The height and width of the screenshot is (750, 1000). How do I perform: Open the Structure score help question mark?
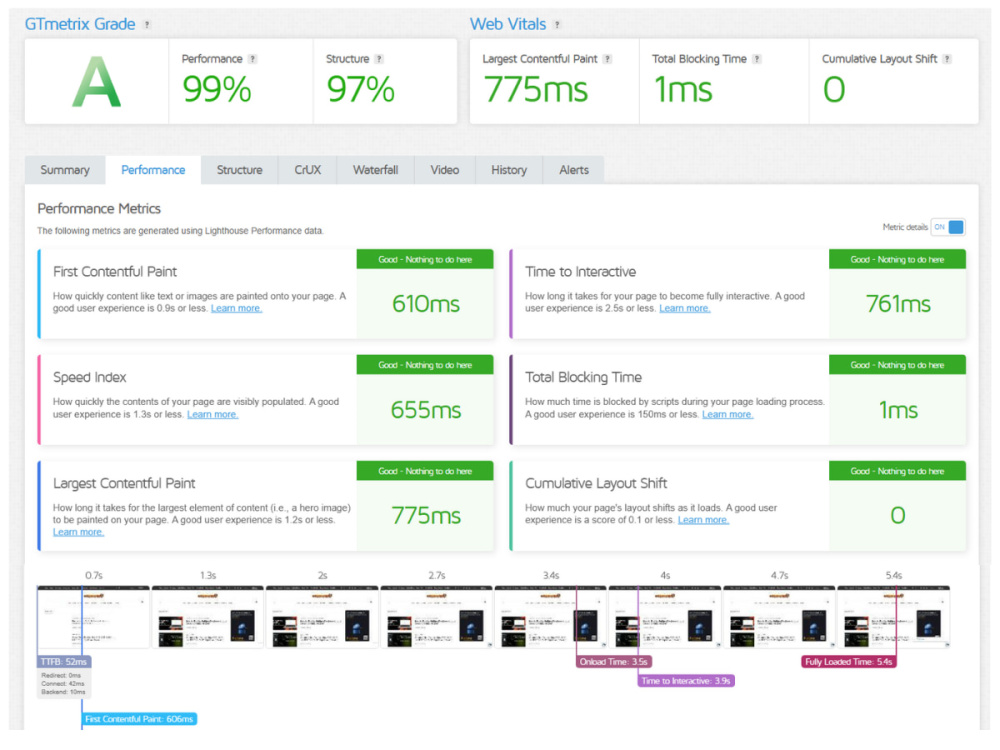[x=379, y=59]
